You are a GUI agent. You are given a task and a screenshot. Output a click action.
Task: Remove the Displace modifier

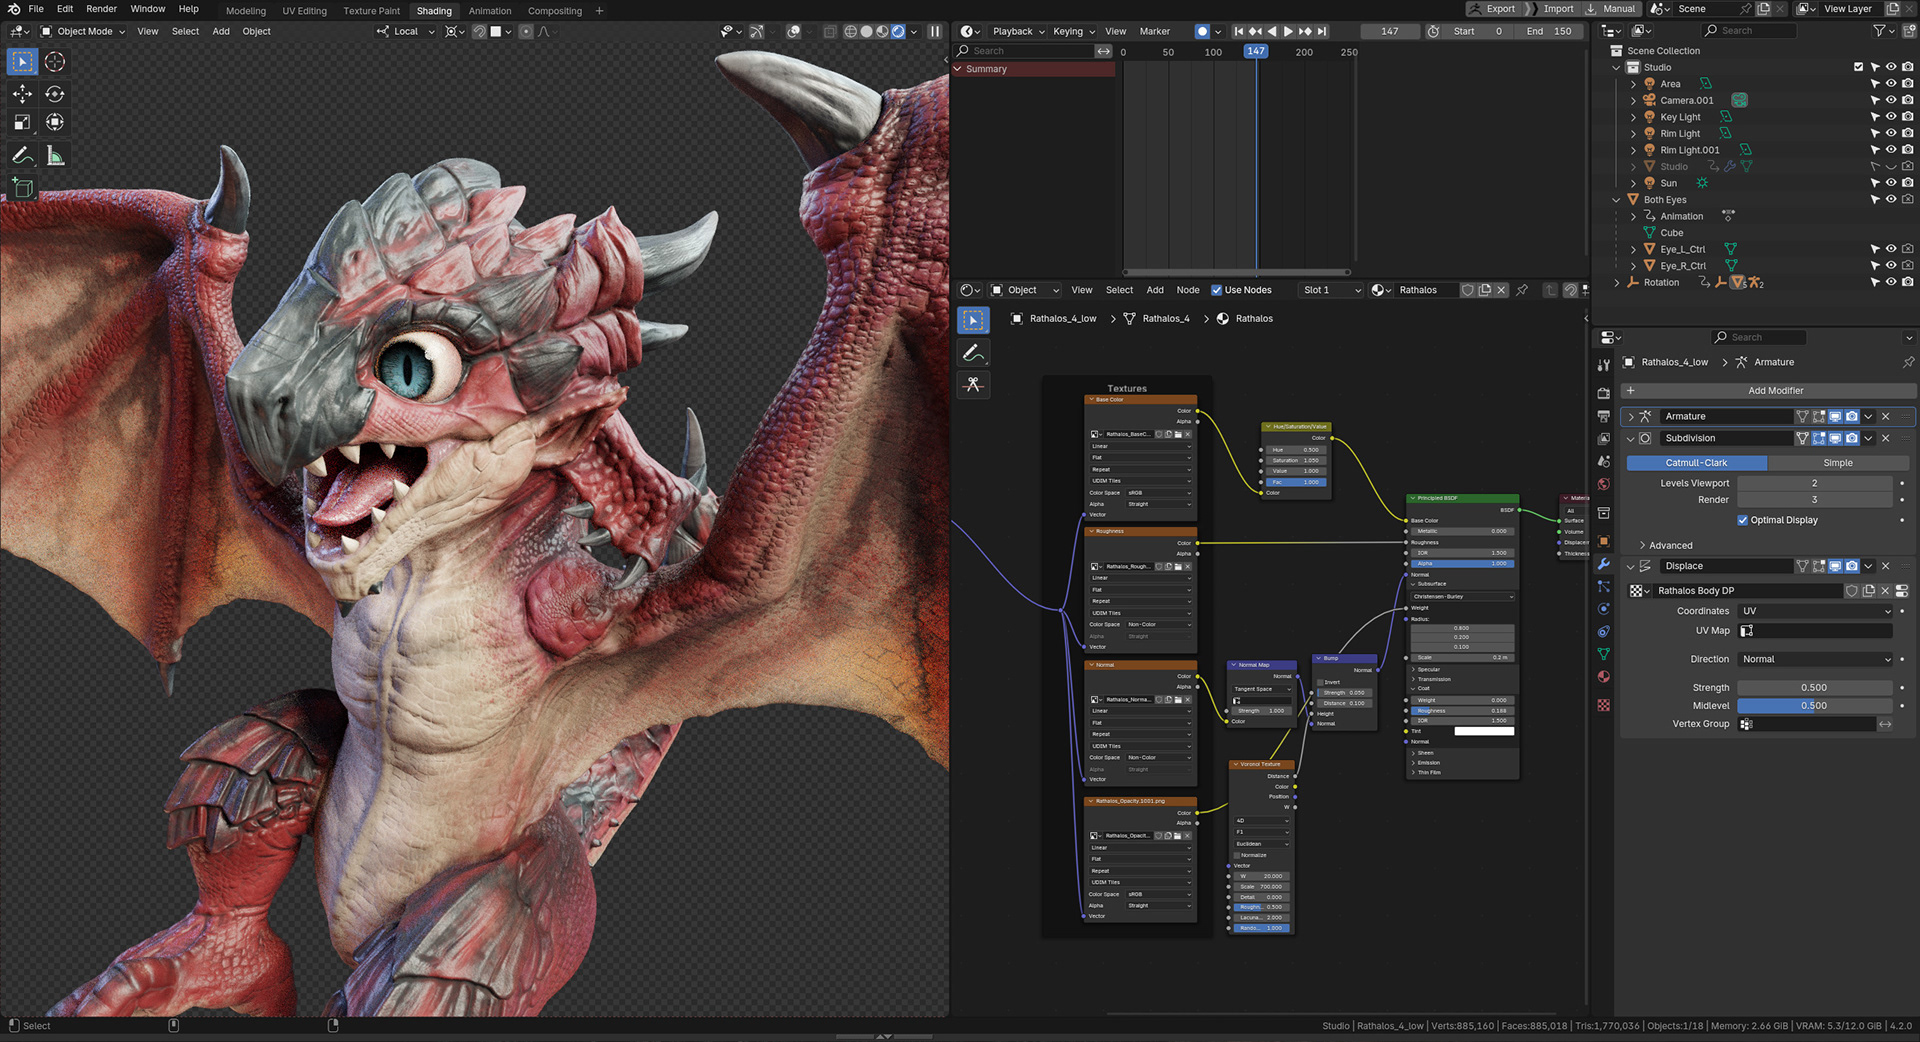click(1886, 566)
